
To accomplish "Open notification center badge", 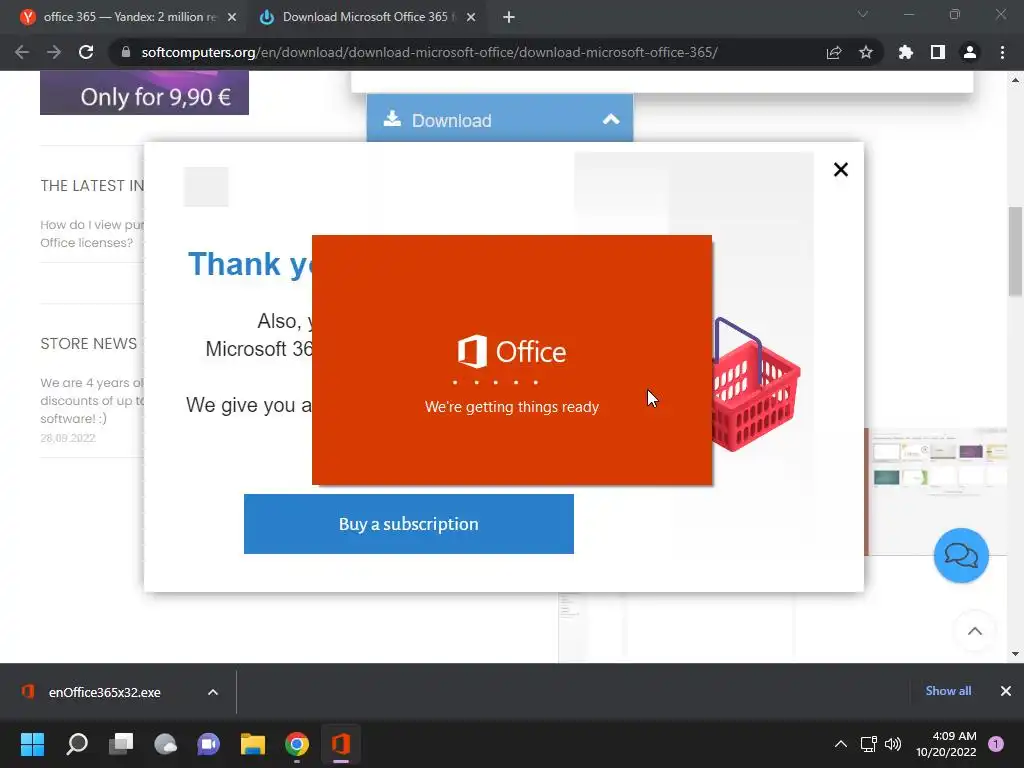I will pyautogui.click(x=996, y=744).
